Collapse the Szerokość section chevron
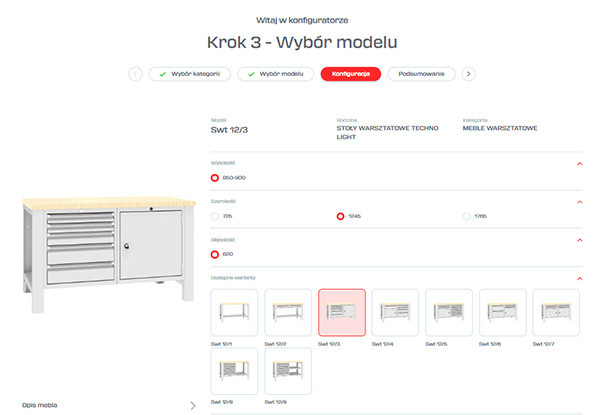 pyautogui.click(x=579, y=201)
